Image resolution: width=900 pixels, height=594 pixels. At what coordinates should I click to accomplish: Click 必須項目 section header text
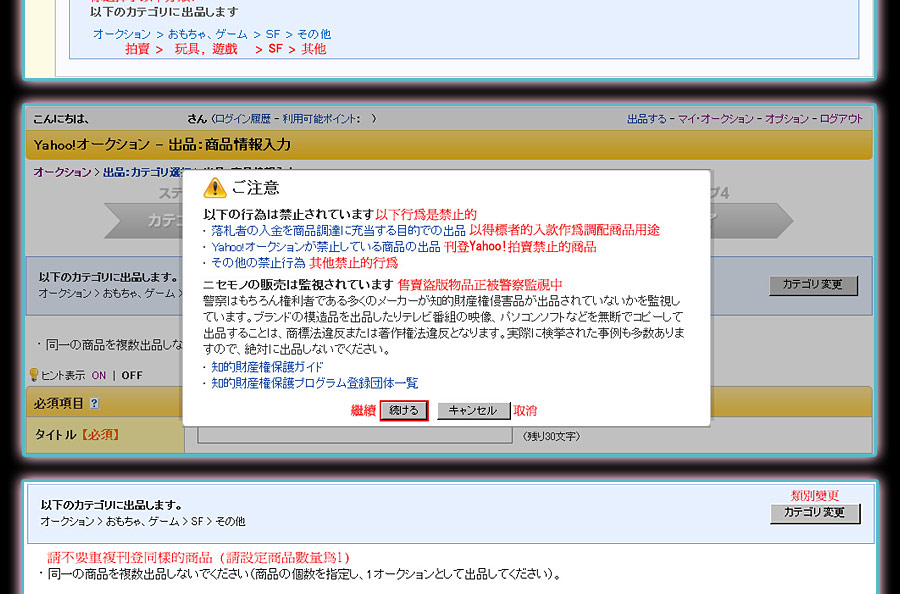coord(59,403)
